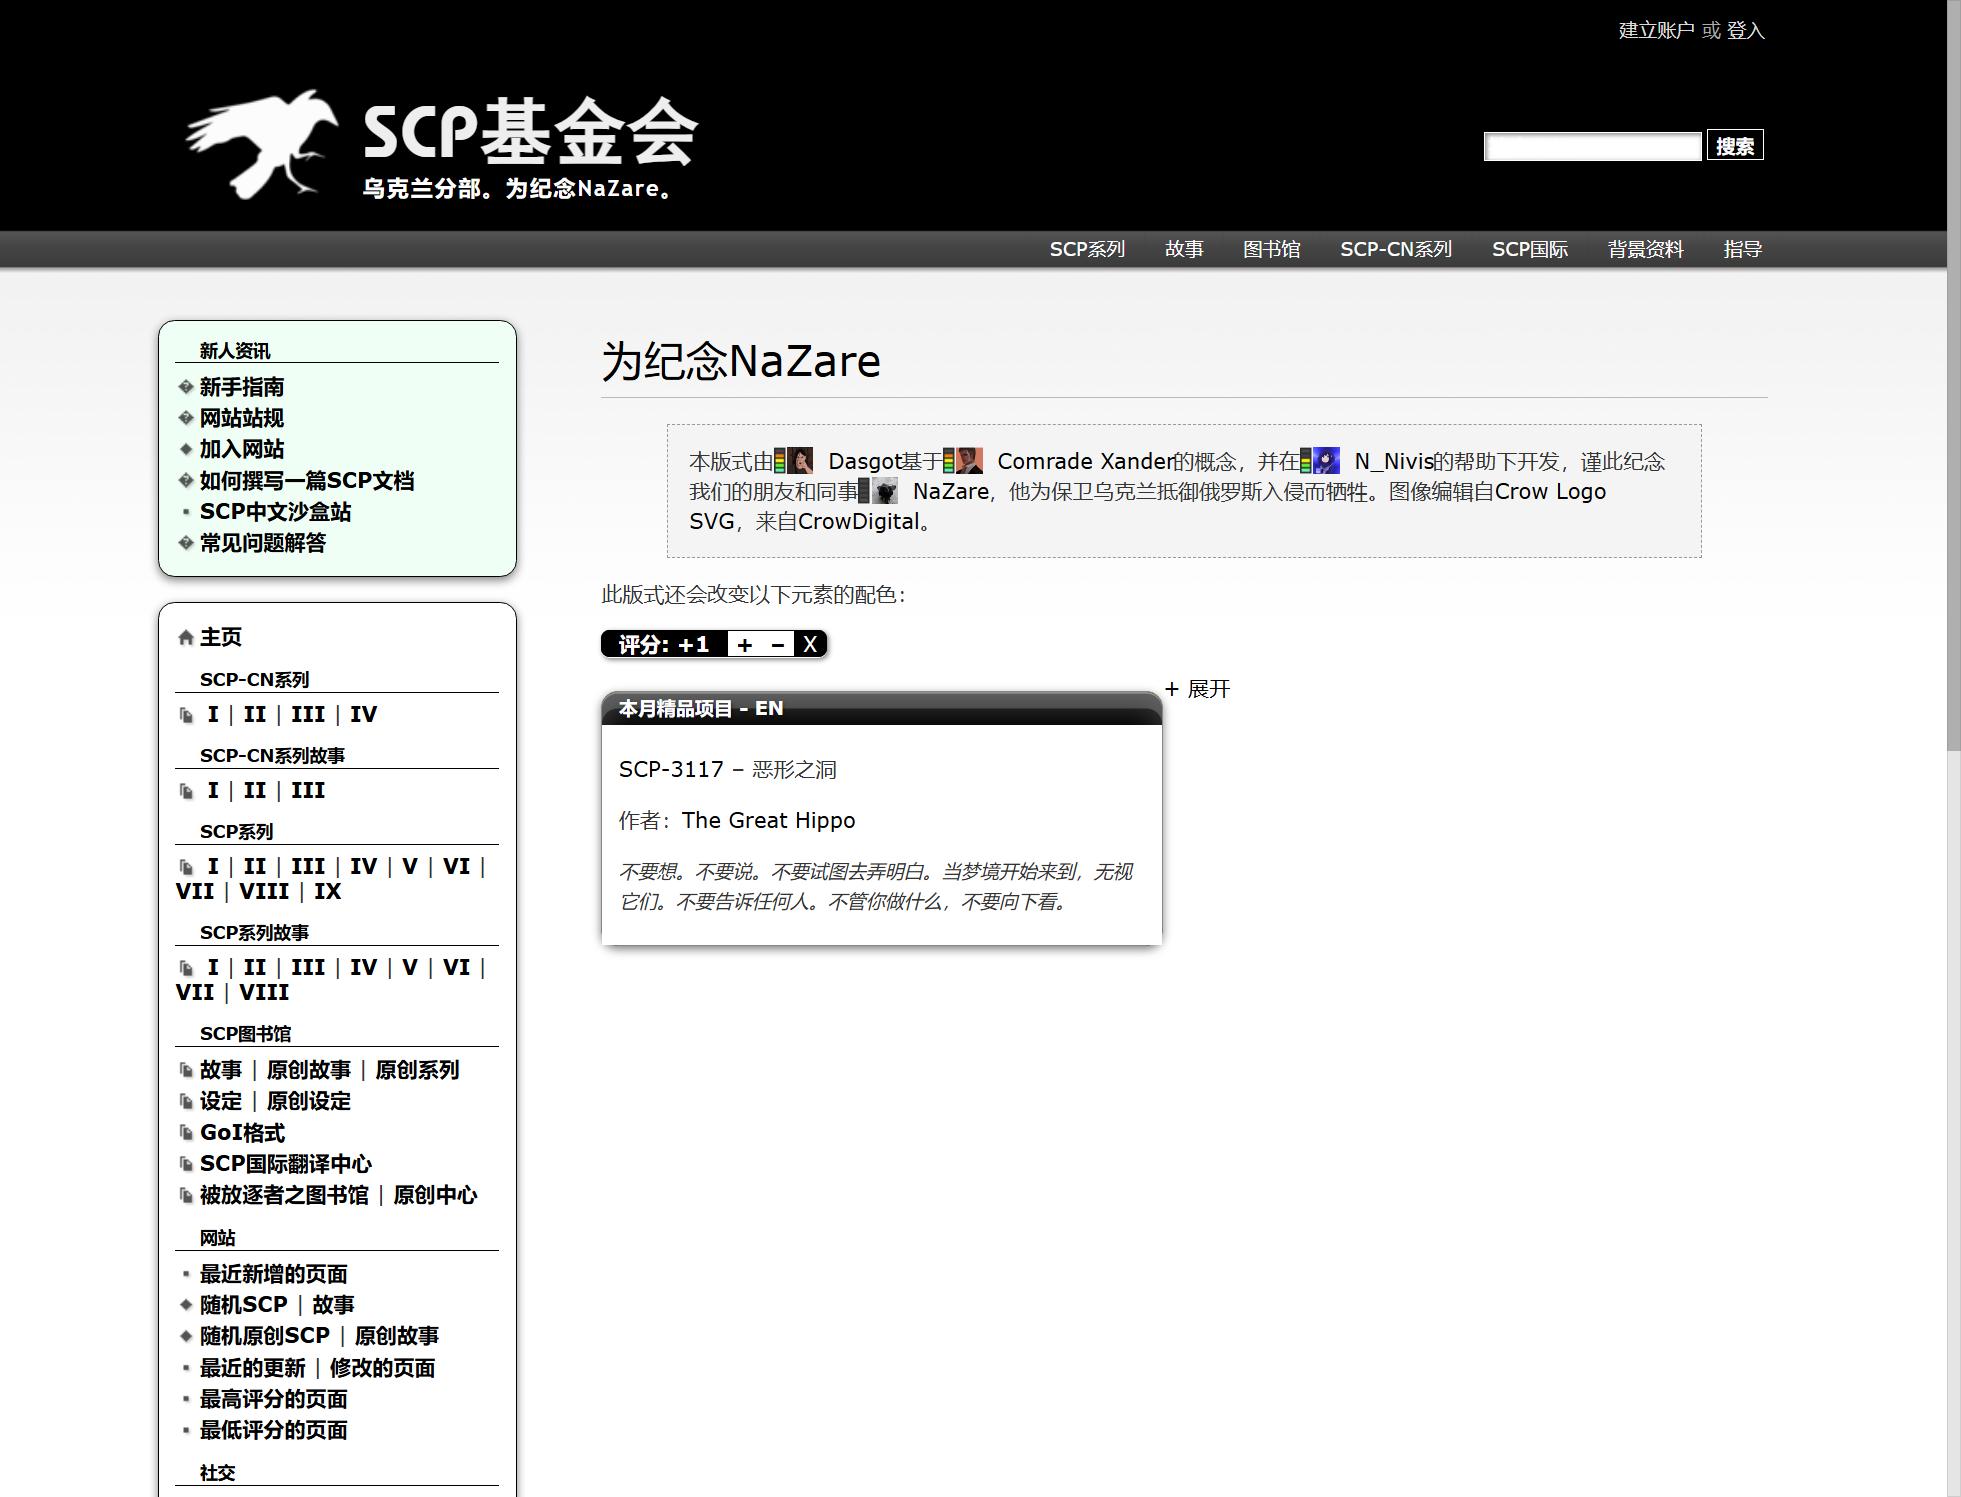Click 新手指南 sidebar link
1961x1497 pixels.
click(x=241, y=387)
